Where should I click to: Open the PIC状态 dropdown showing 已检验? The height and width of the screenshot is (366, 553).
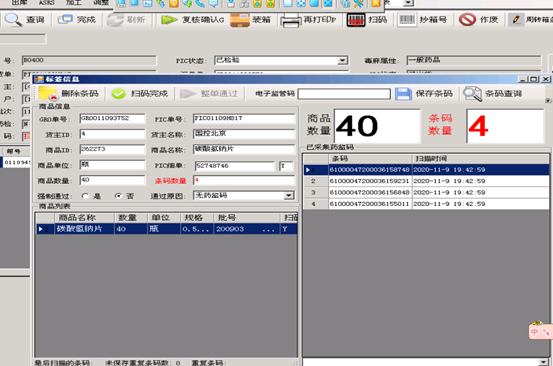click(x=342, y=61)
